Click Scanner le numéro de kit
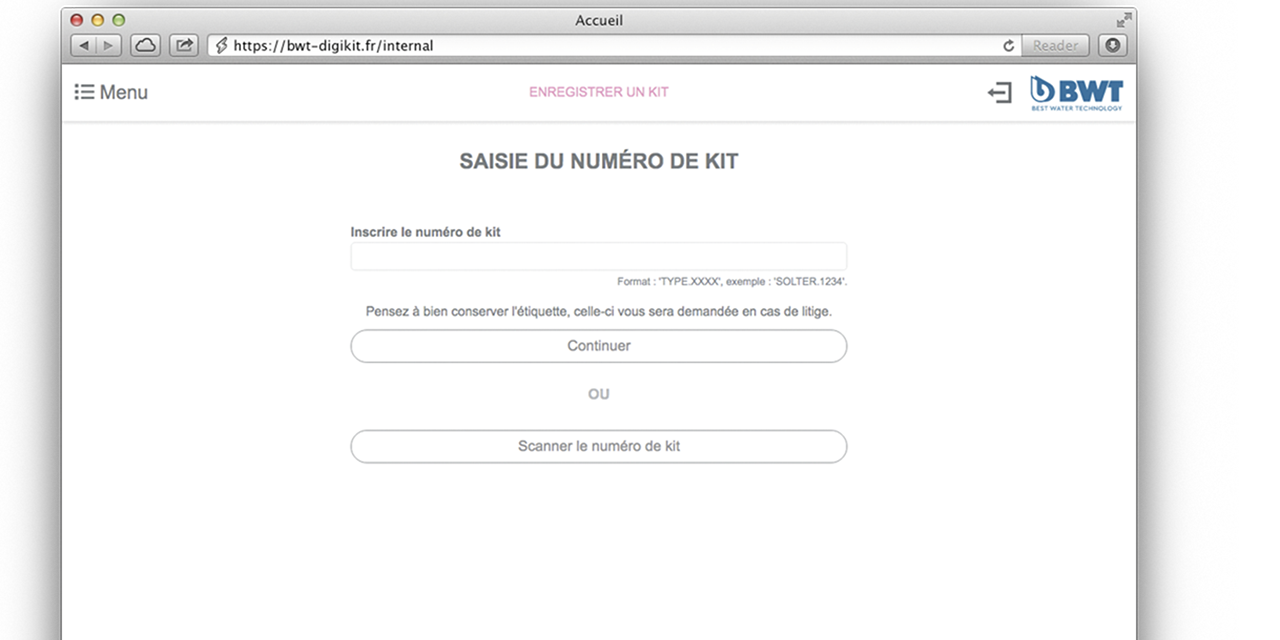The width and height of the screenshot is (1280, 640). click(598, 446)
